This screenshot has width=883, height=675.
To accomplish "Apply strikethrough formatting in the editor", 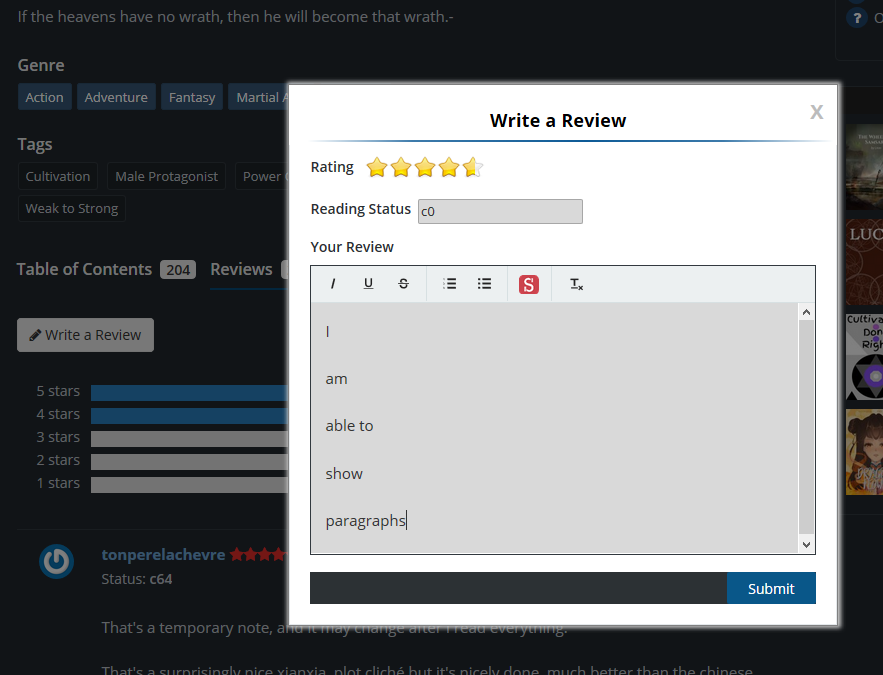I will point(403,284).
